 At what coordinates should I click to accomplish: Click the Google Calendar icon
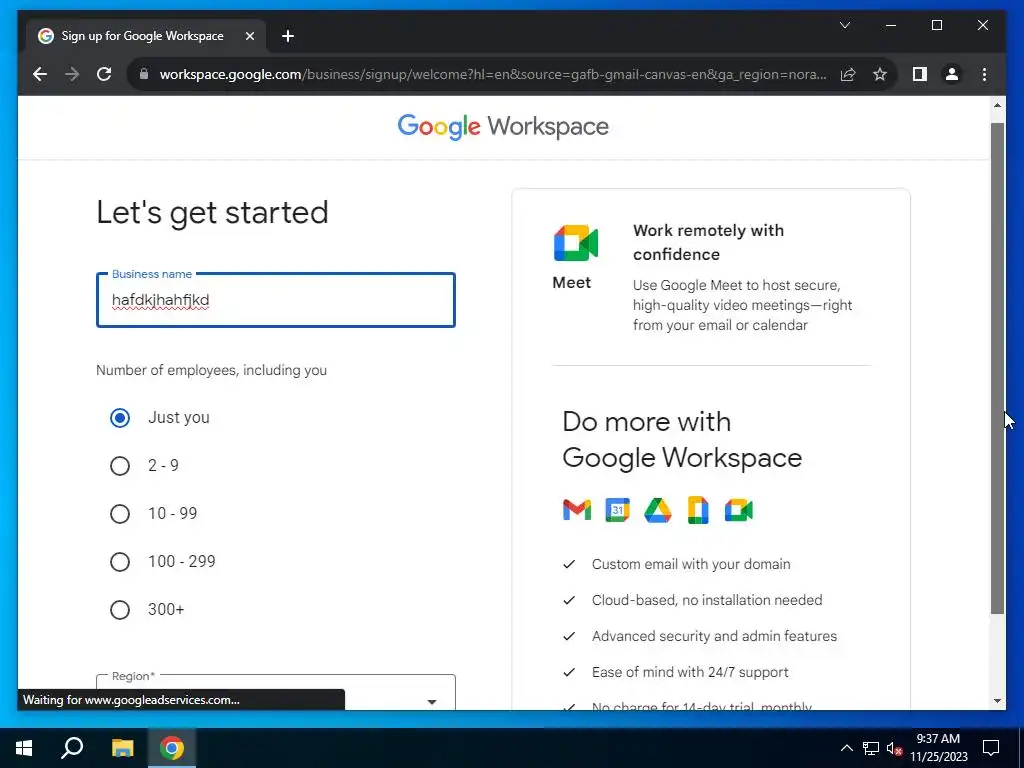coord(617,510)
